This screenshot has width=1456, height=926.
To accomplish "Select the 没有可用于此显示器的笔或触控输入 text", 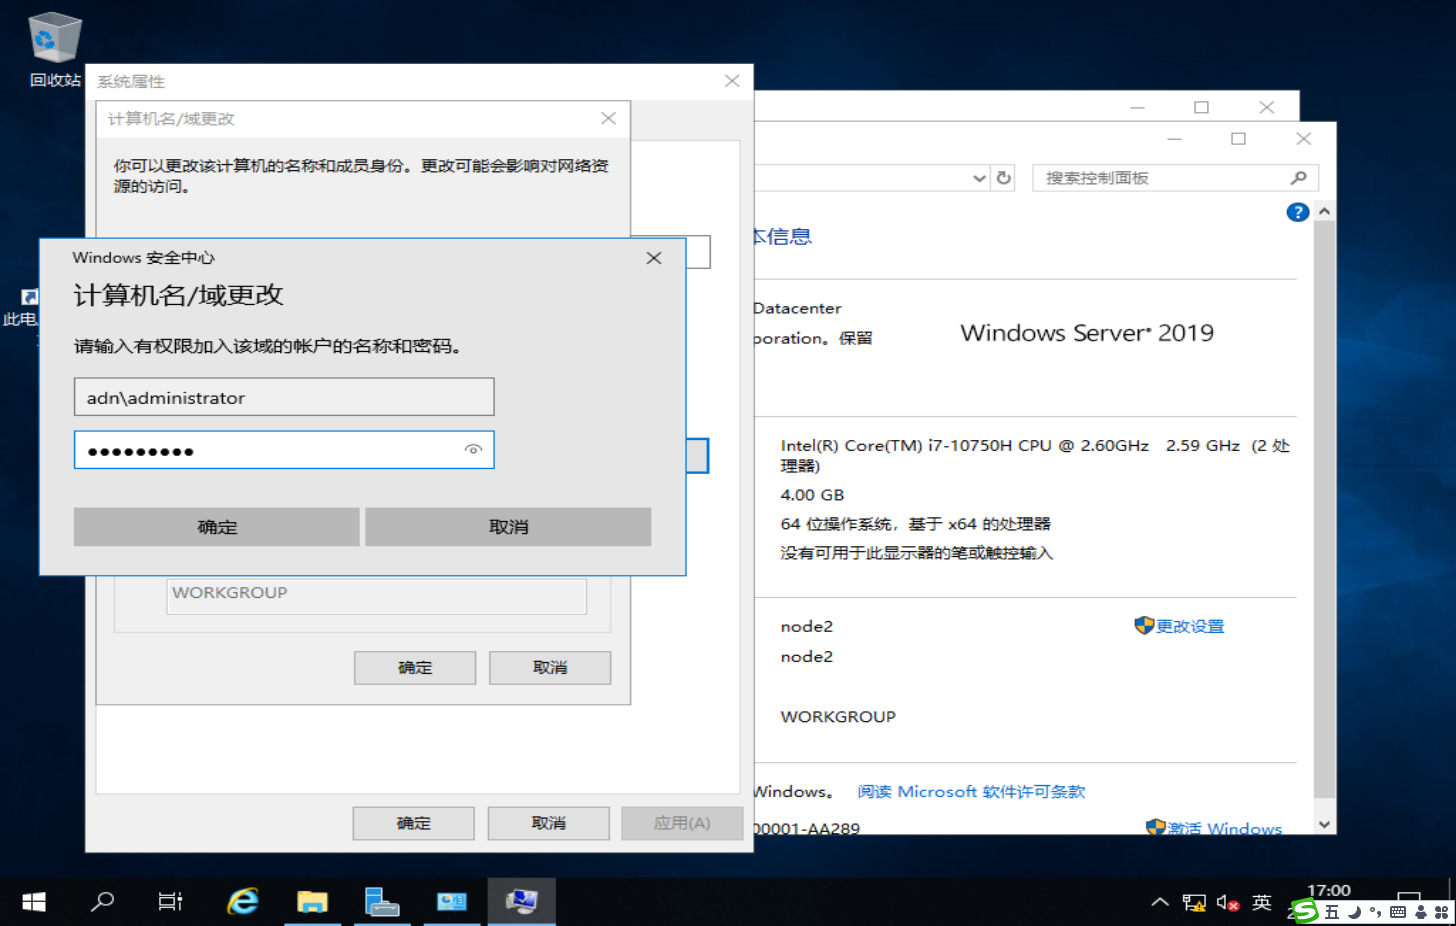I will pyautogui.click(x=916, y=553).
